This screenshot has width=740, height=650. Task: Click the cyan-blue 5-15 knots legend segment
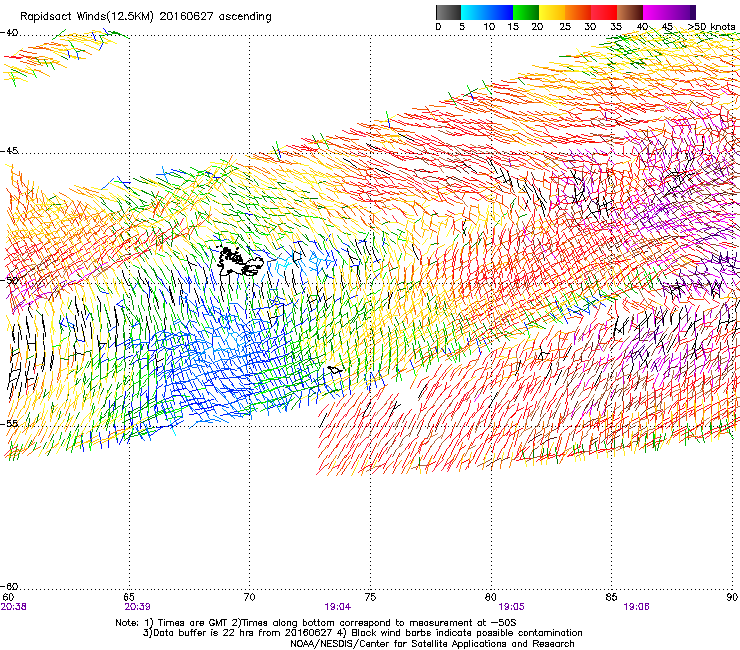pyautogui.click(x=487, y=12)
